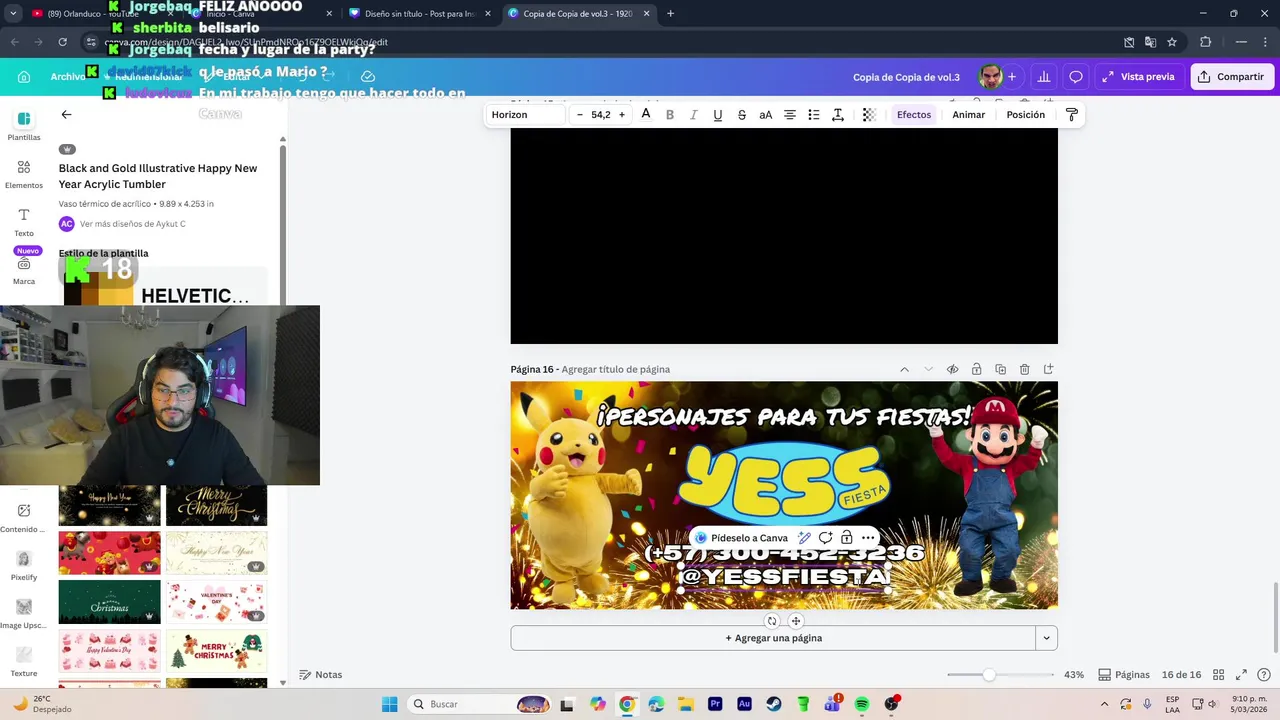1280x720 pixels.
Task: Open Pídeselo a Canva assistant
Action: pyautogui.click(x=741, y=538)
